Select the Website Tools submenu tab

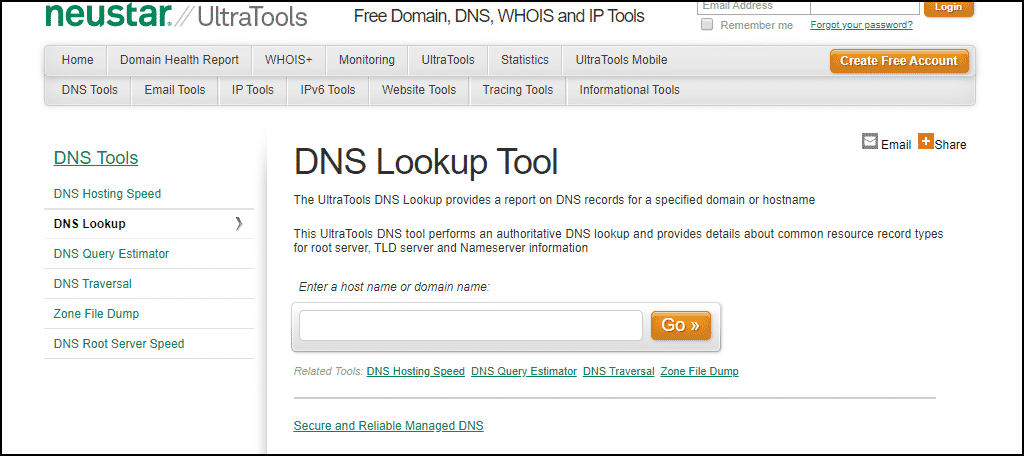(x=419, y=90)
